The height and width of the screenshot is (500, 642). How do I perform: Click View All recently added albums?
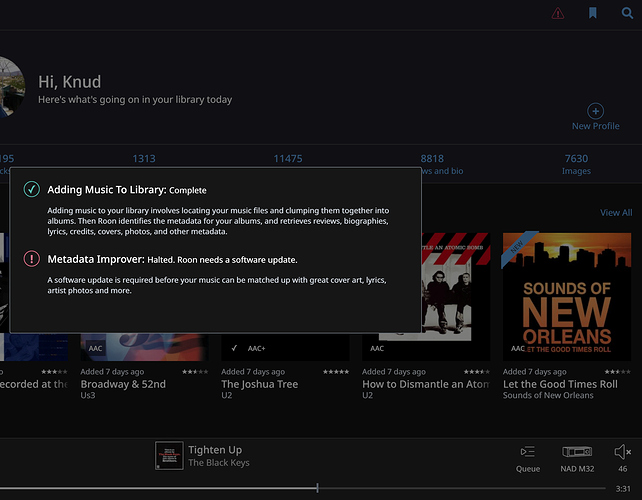pos(616,213)
